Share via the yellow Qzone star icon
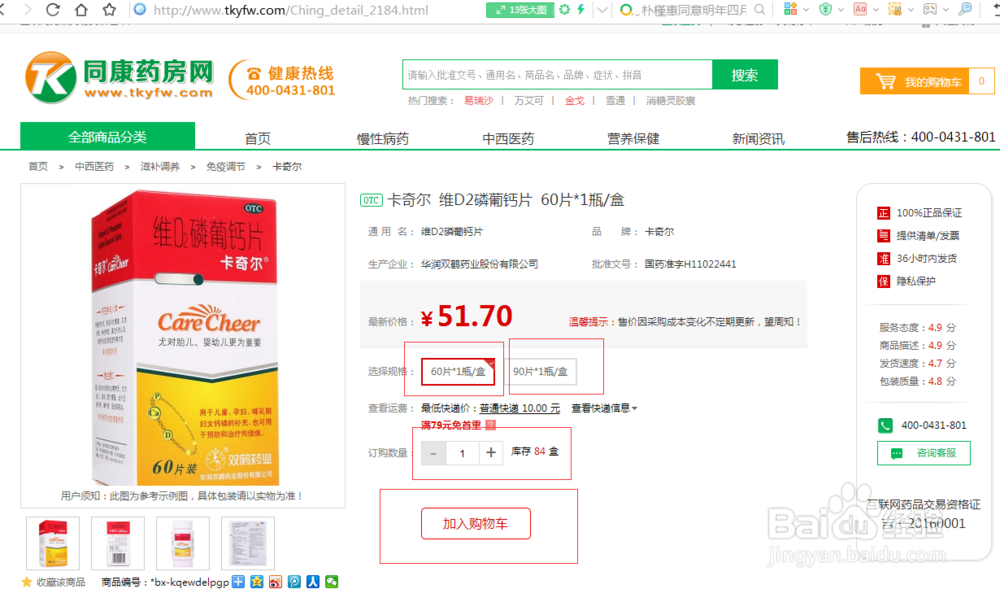Image resolution: width=1000 pixels, height=589 pixels. [x=256, y=581]
